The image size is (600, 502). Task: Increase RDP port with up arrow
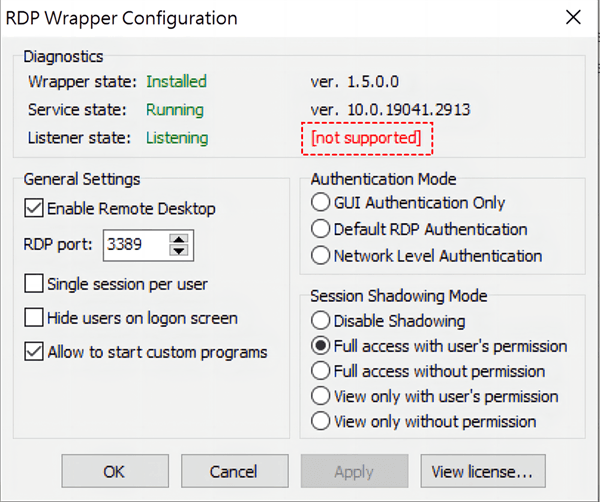(179, 239)
